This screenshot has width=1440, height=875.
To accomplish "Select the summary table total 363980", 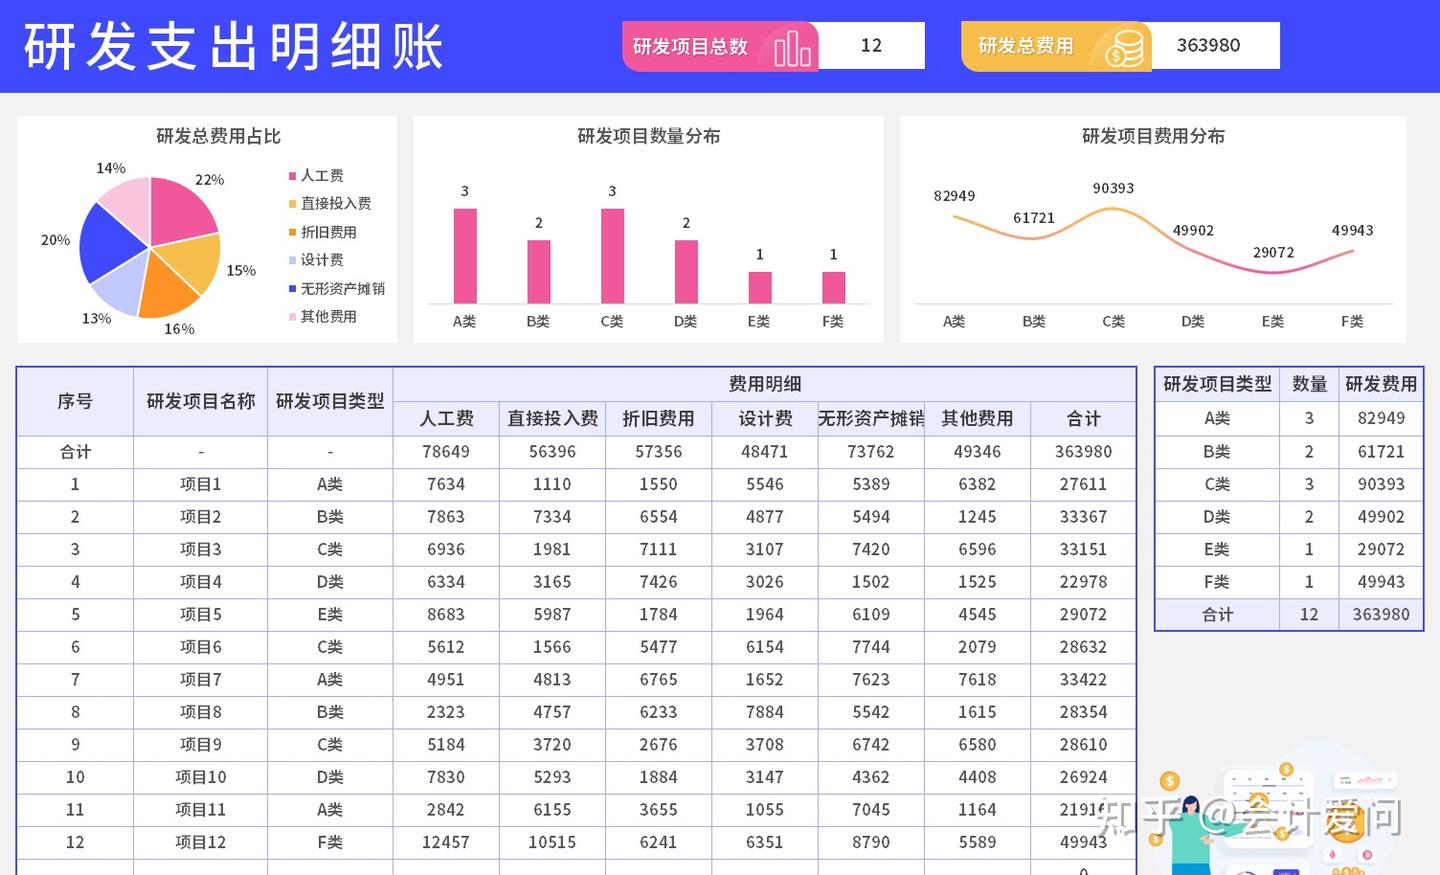I will pyautogui.click(x=1381, y=615).
